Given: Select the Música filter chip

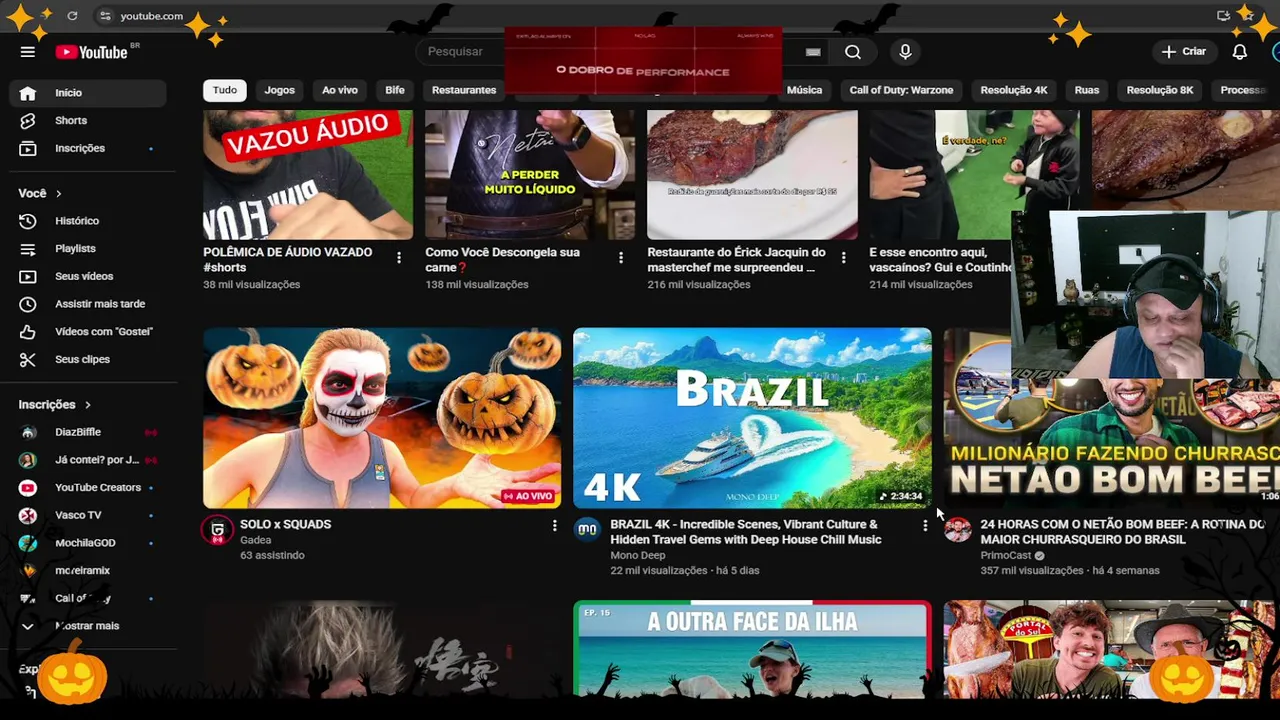Looking at the screenshot, I should (x=804, y=90).
